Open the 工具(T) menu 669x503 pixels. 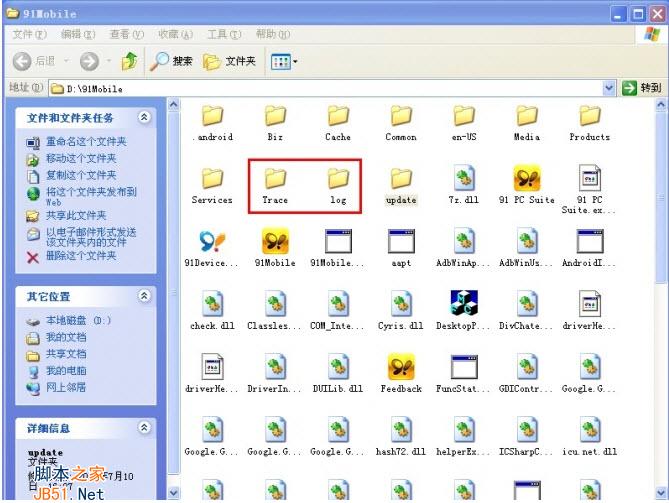pyautogui.click(x=224, y=34)
